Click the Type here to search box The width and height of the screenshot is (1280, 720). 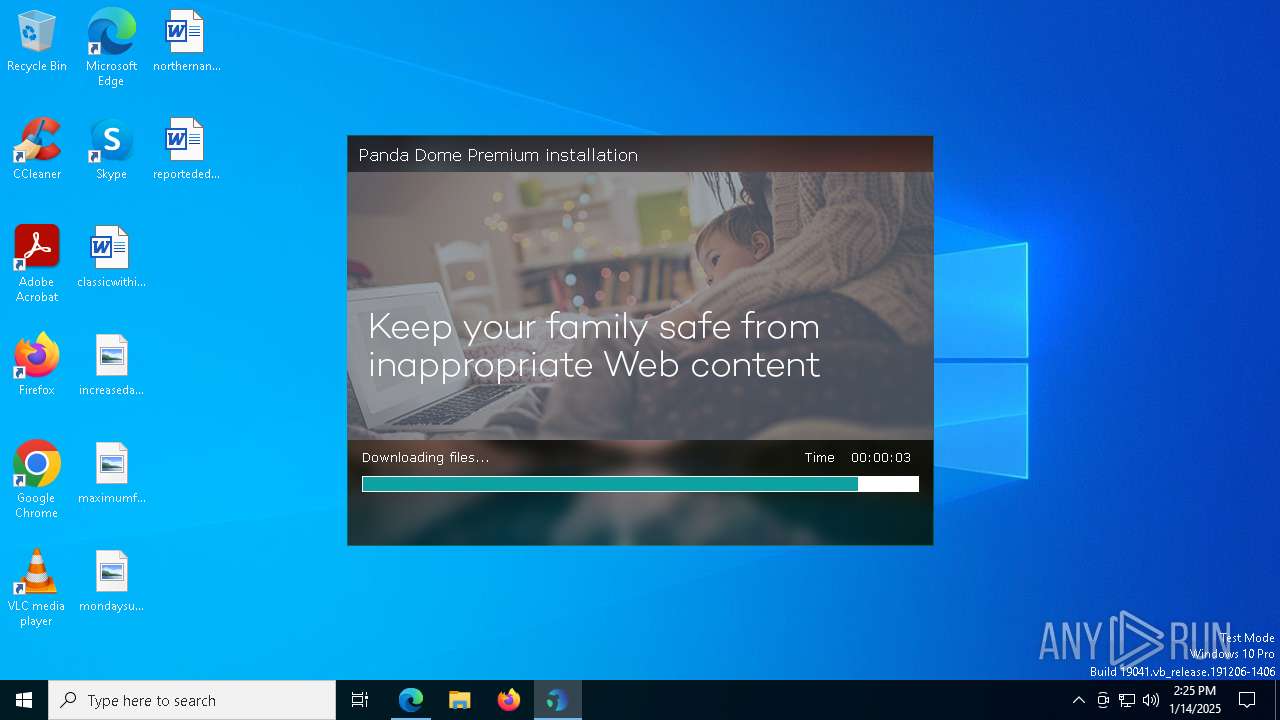192,700
